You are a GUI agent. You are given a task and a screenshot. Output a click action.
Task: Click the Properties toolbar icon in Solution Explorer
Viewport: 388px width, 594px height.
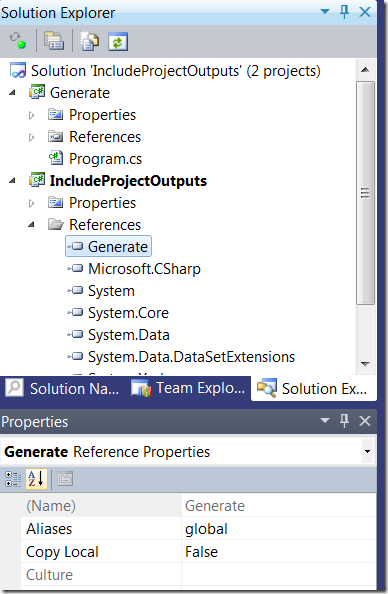tap(54, 41)
